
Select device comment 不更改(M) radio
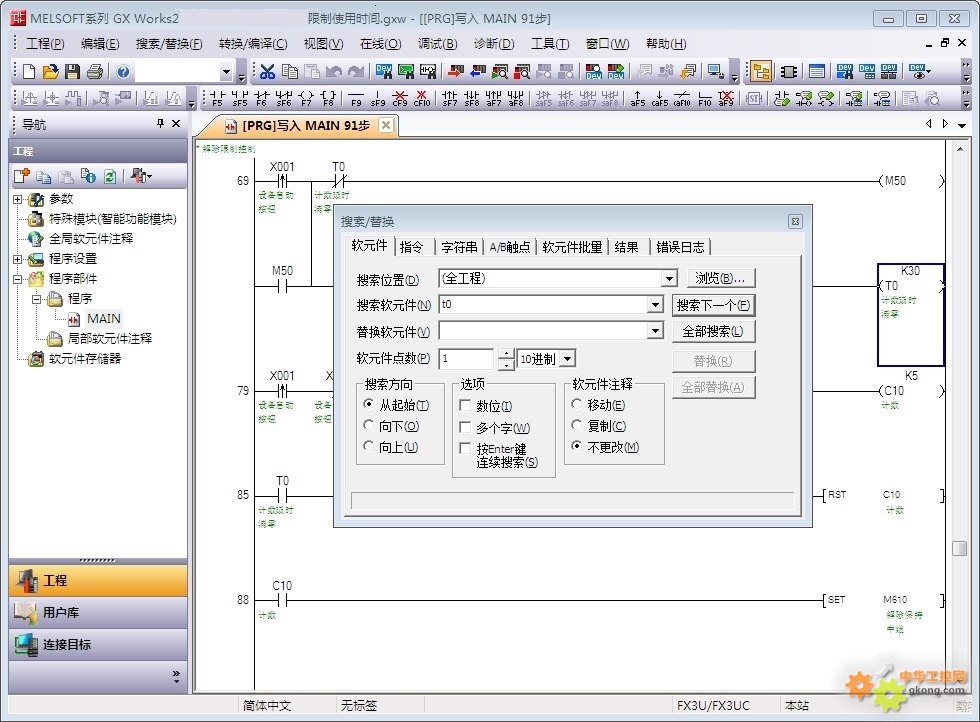click(x=576, y=446)
